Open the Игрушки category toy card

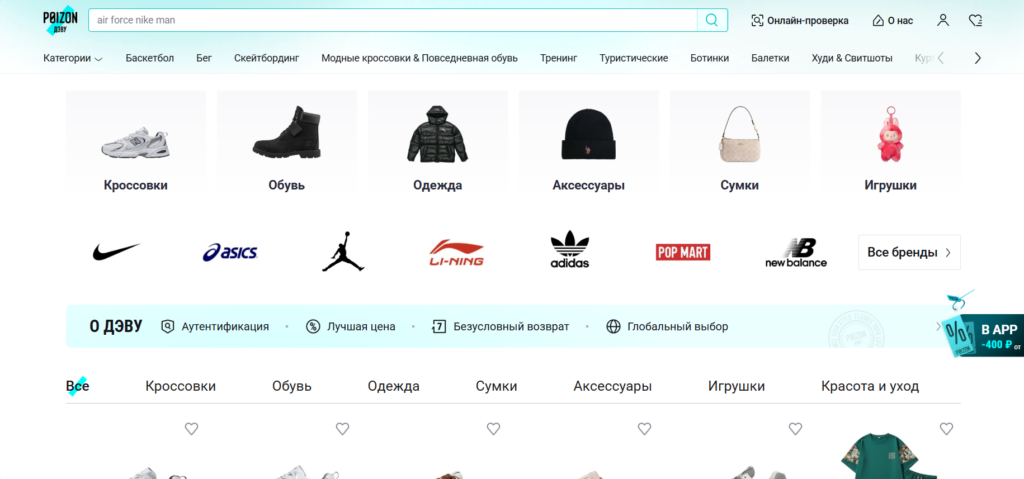click(890, 143)
